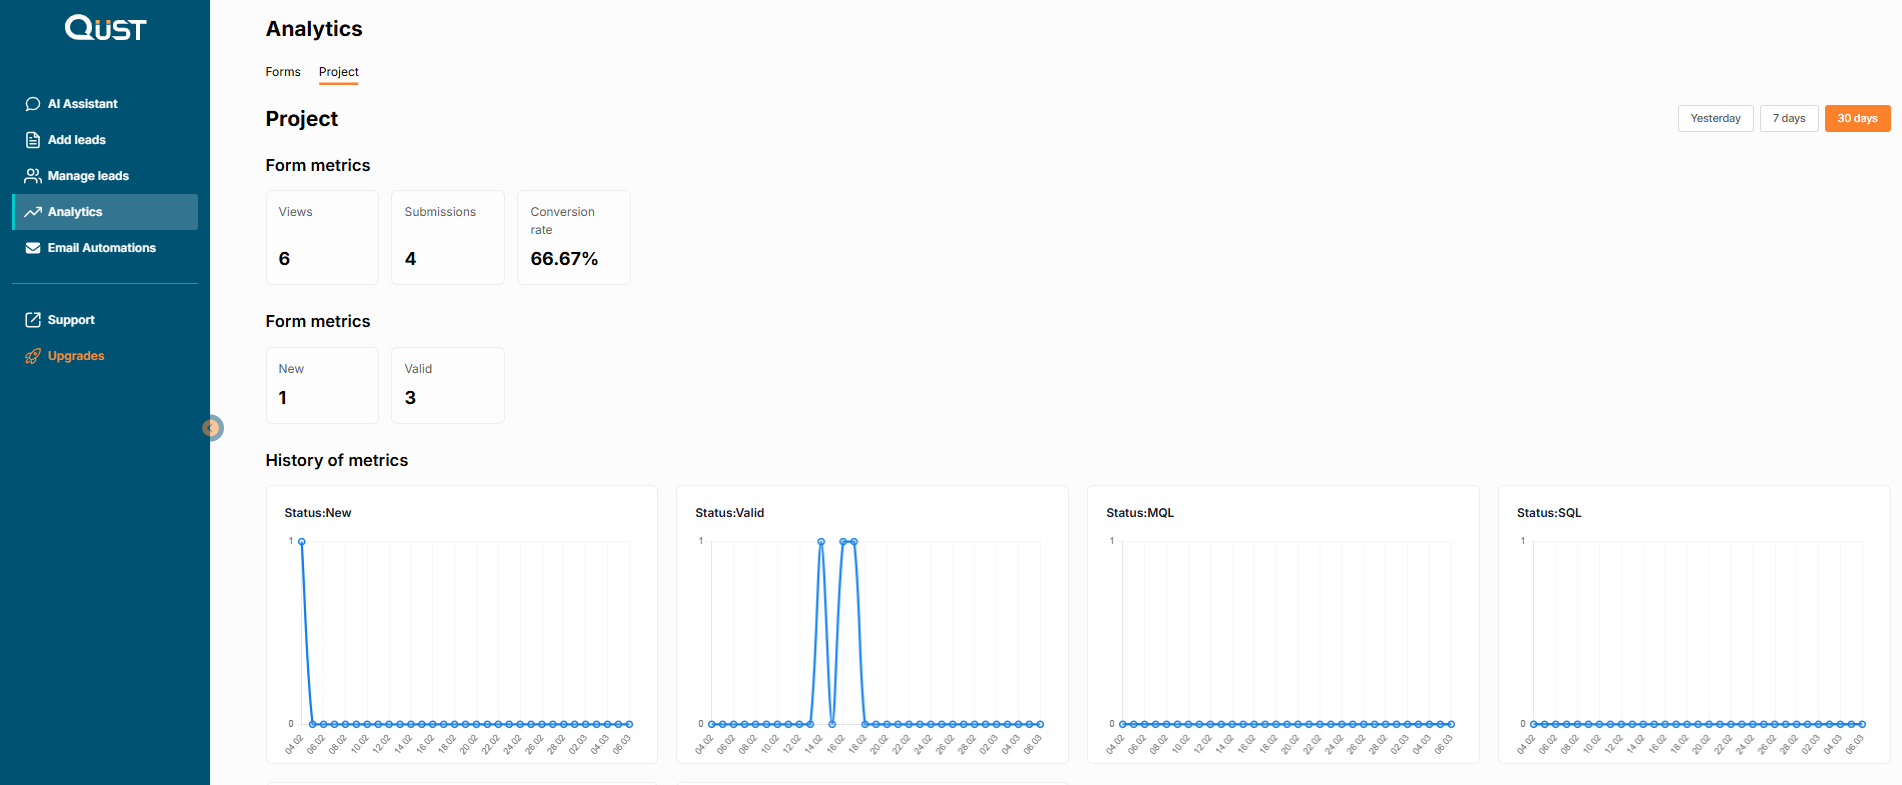Filter metrics by Yesterday
1902x785 pixels.
[x=1715, y=118]
